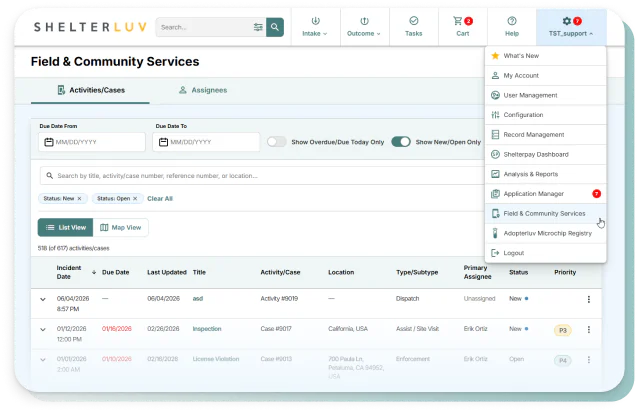Open My Account
The height and width of the screenshot is (413, 640).
coord(545,75)
